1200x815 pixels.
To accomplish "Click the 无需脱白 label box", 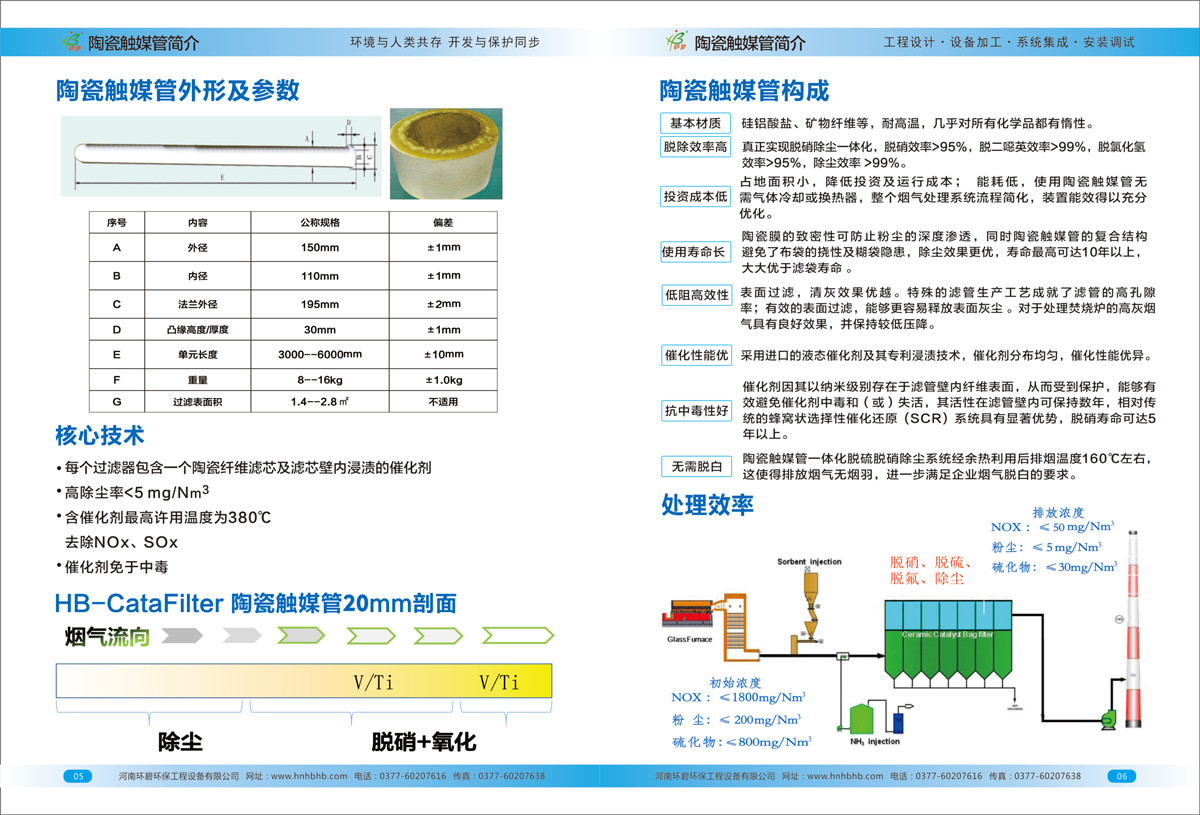I will [x=694, y=466].
